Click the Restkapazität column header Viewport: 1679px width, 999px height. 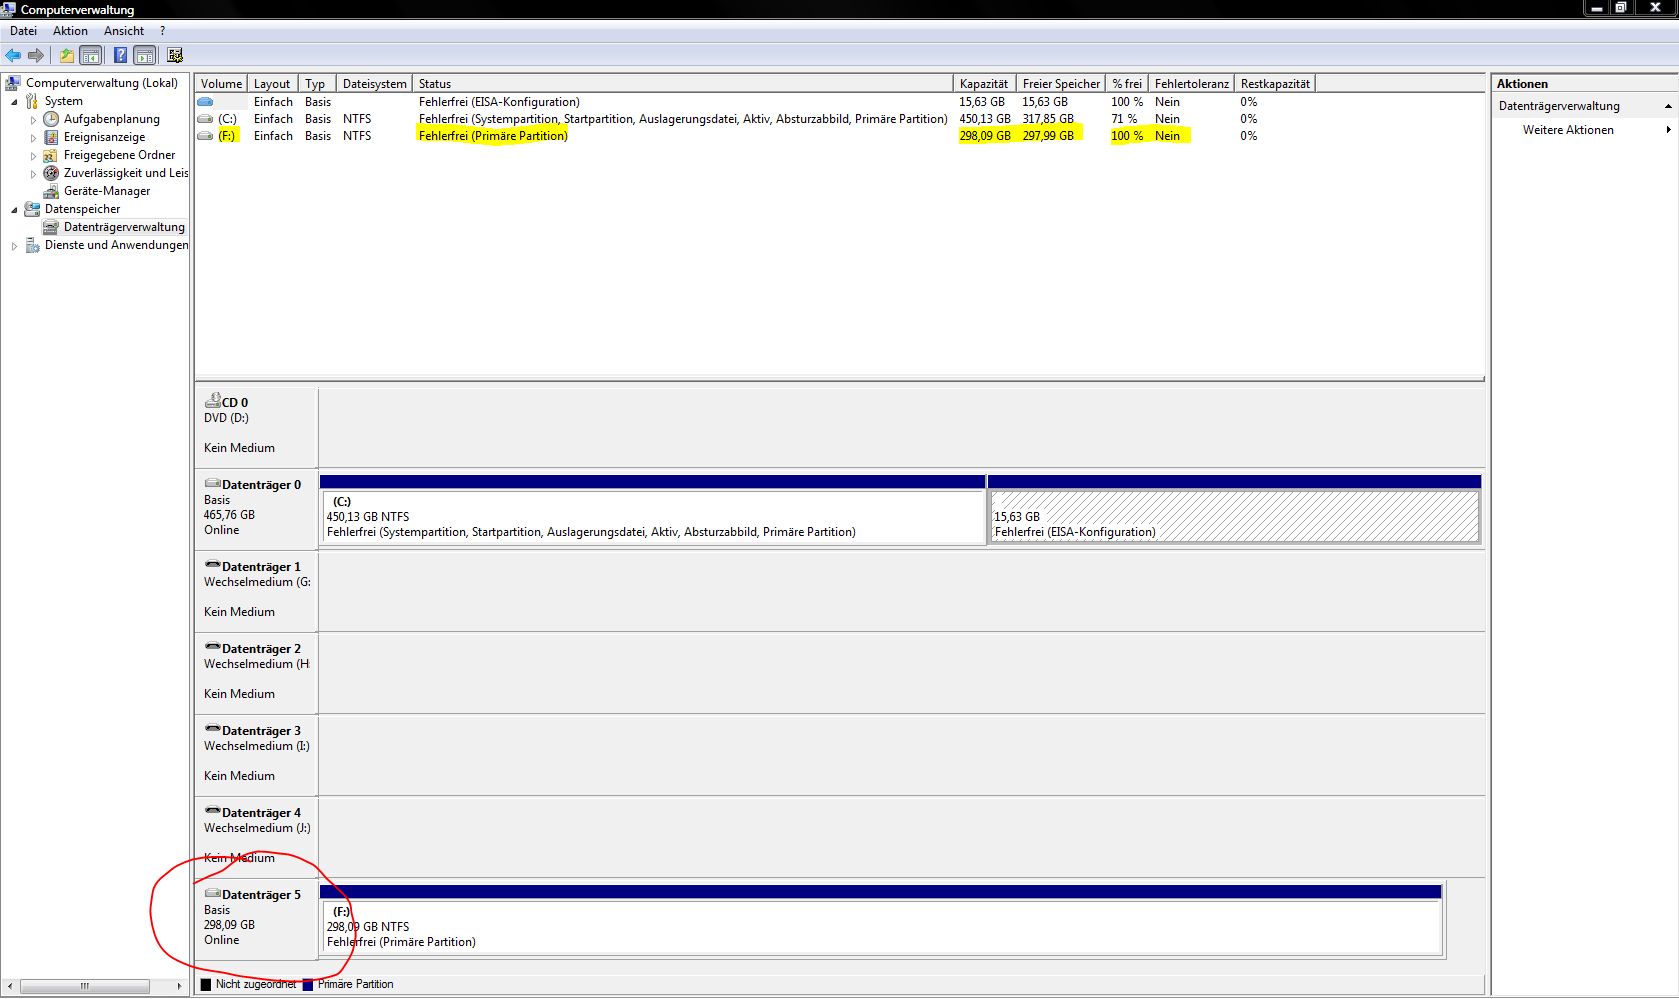tap(1275, 84)
